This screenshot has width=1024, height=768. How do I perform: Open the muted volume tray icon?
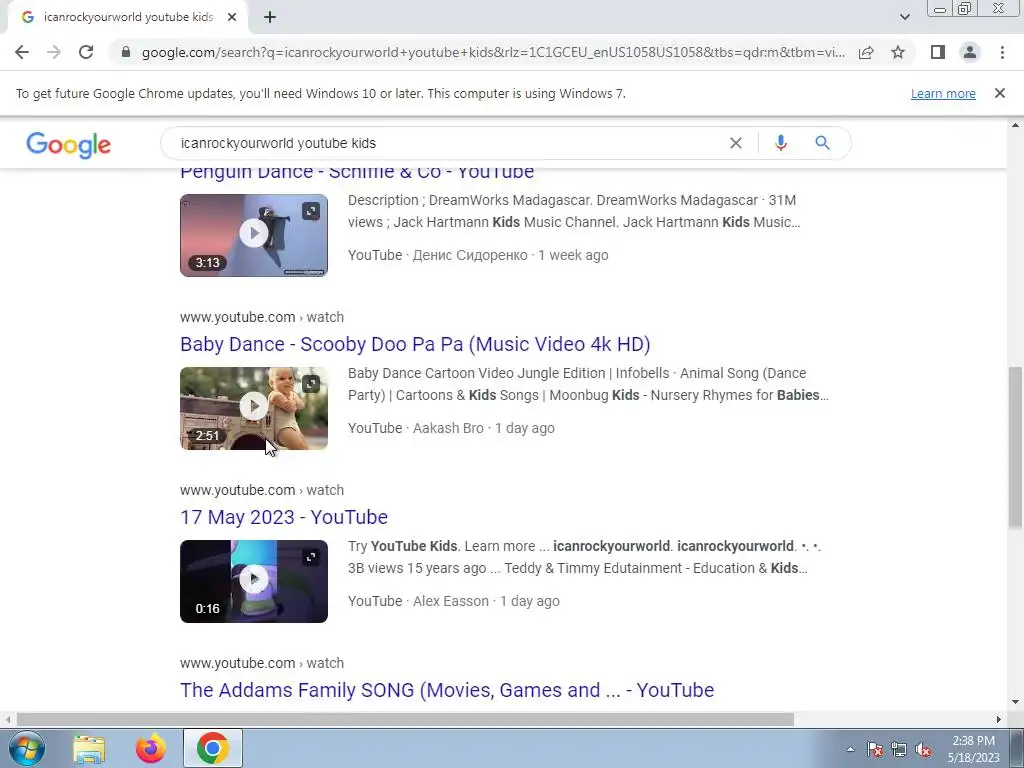click(923, 749)
